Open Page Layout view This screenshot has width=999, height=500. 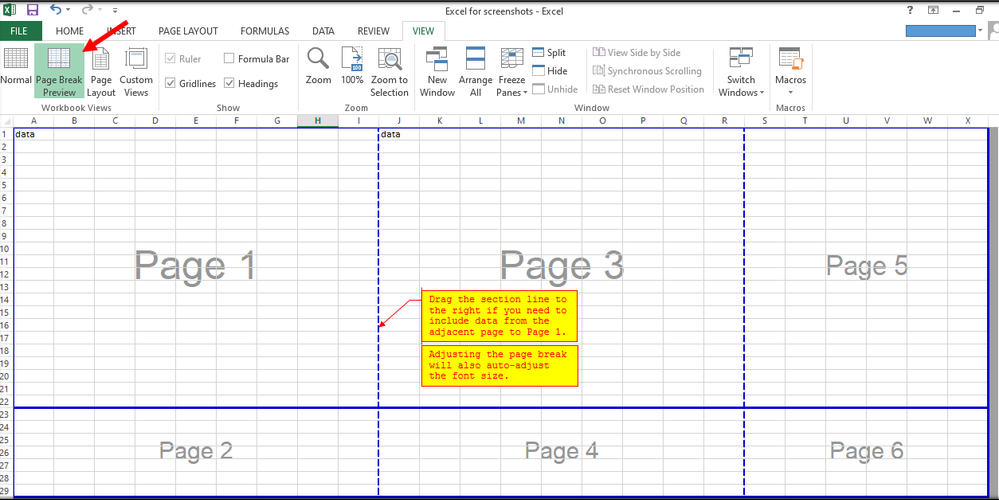pyautogui.click(x=101, y=71)
